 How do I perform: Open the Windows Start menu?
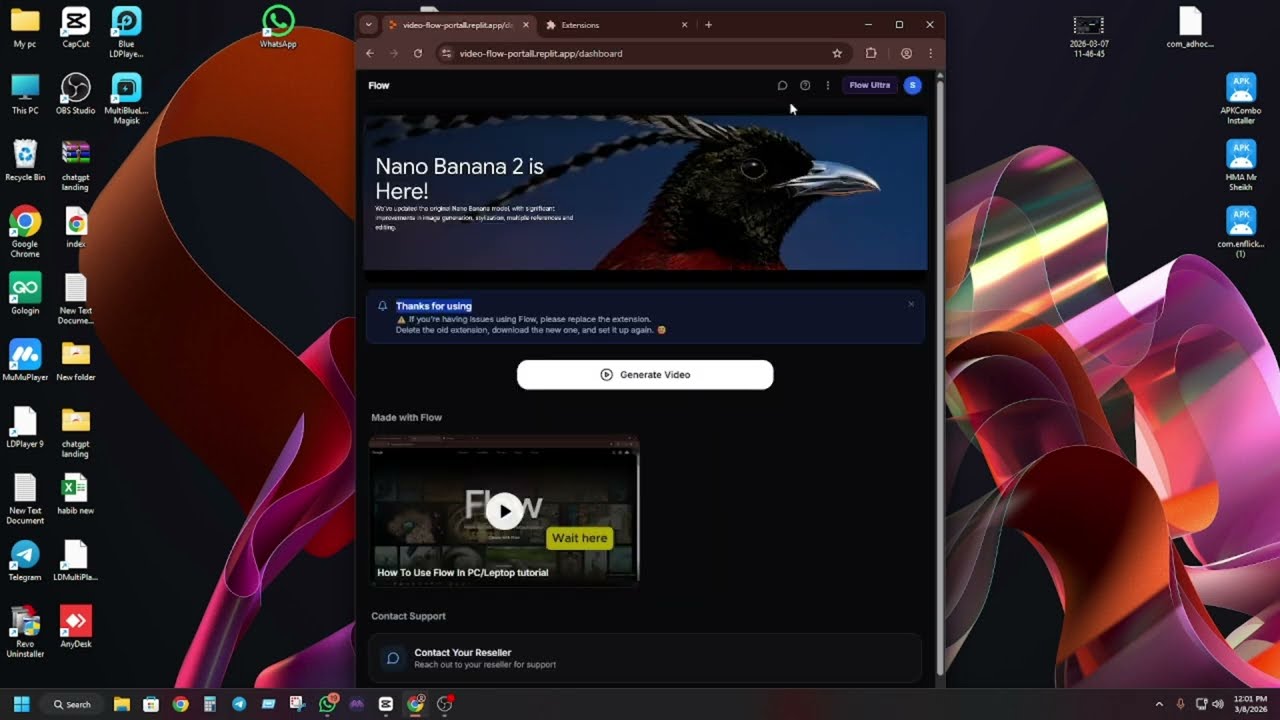(x=21, y=704)
